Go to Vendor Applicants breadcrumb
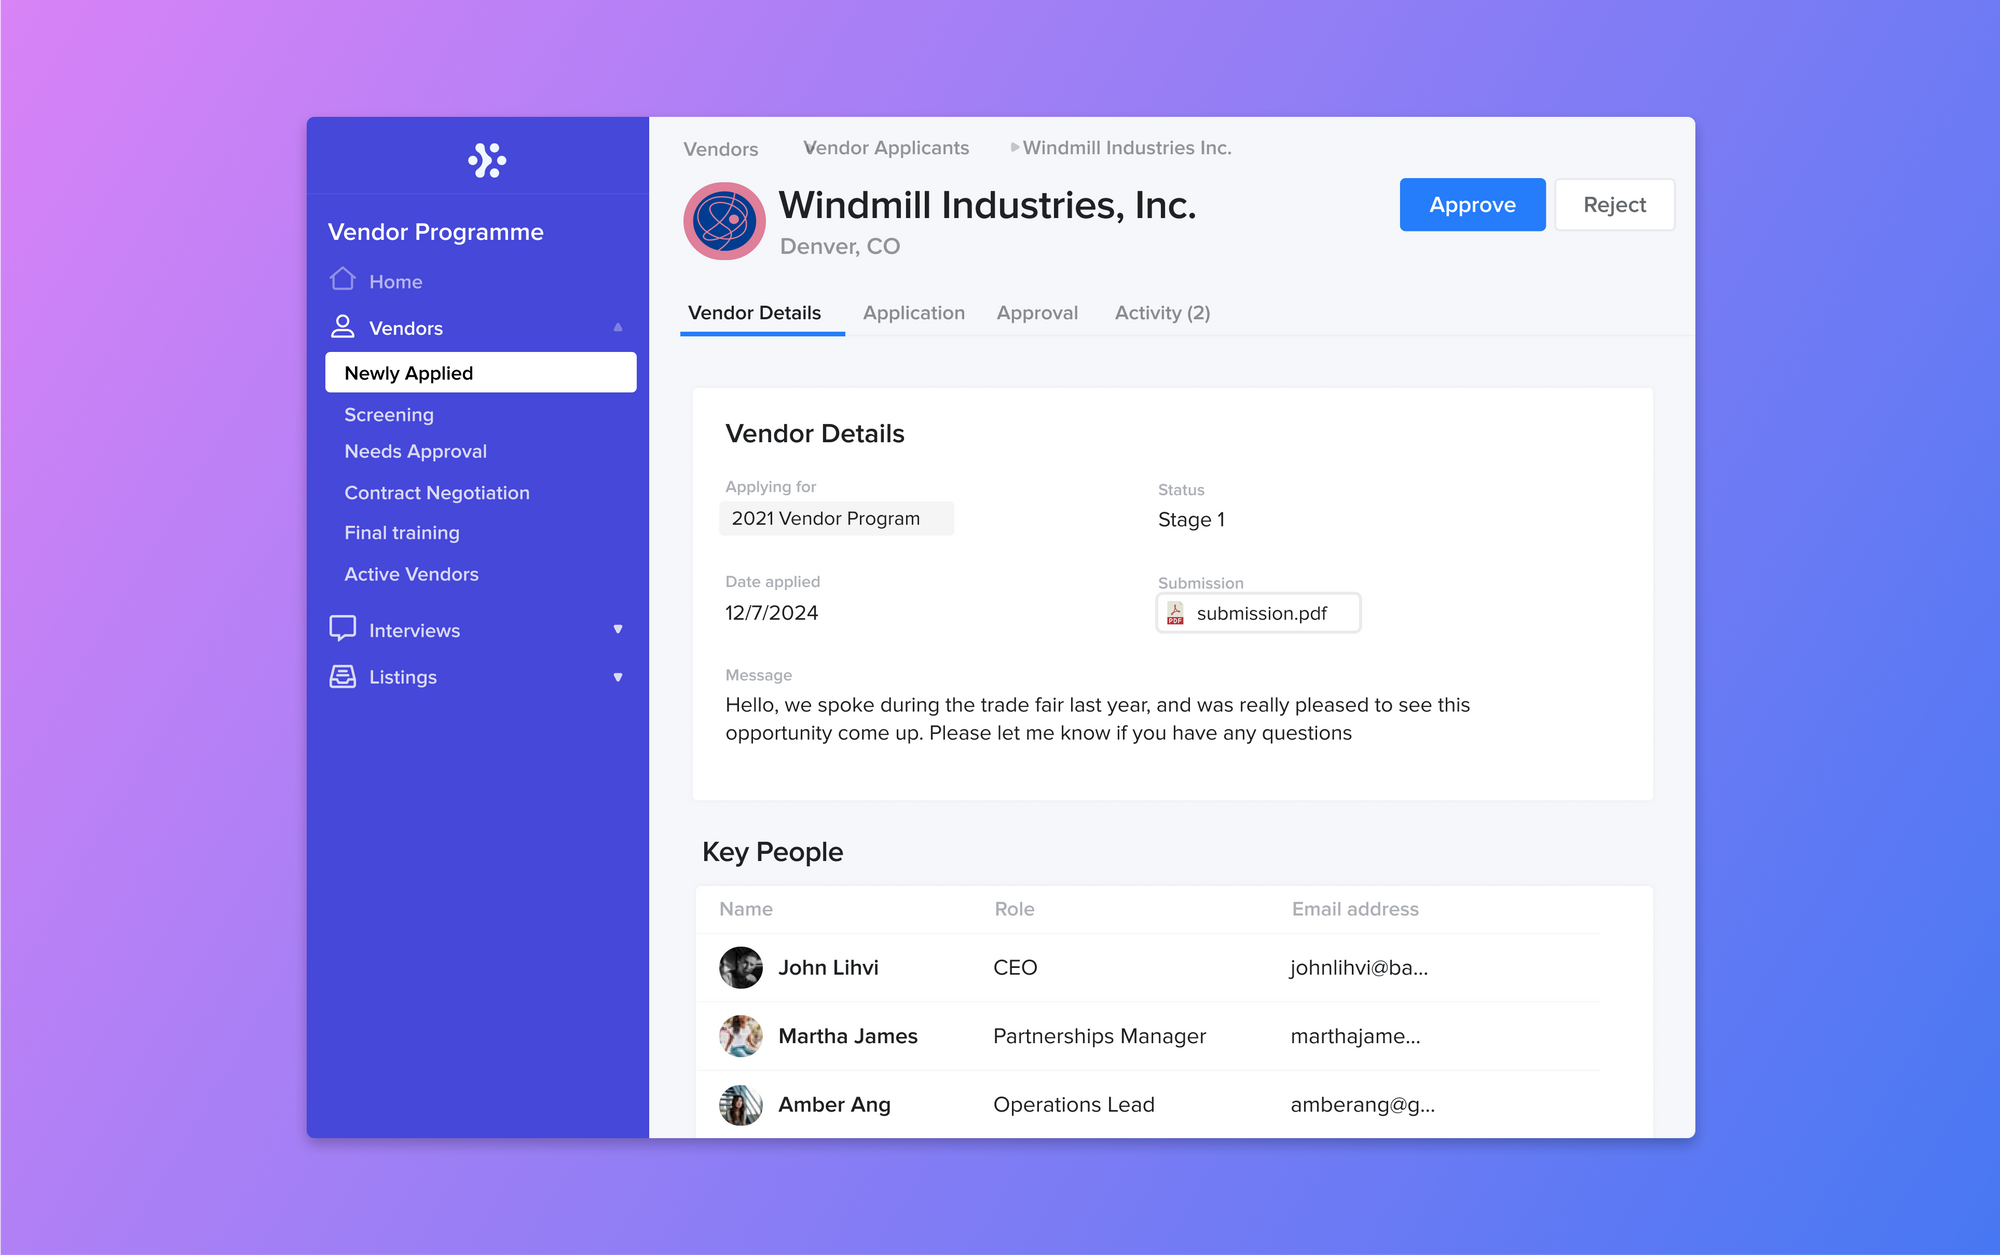The width and height of the screenshot is (2000, 1255). 887,148
